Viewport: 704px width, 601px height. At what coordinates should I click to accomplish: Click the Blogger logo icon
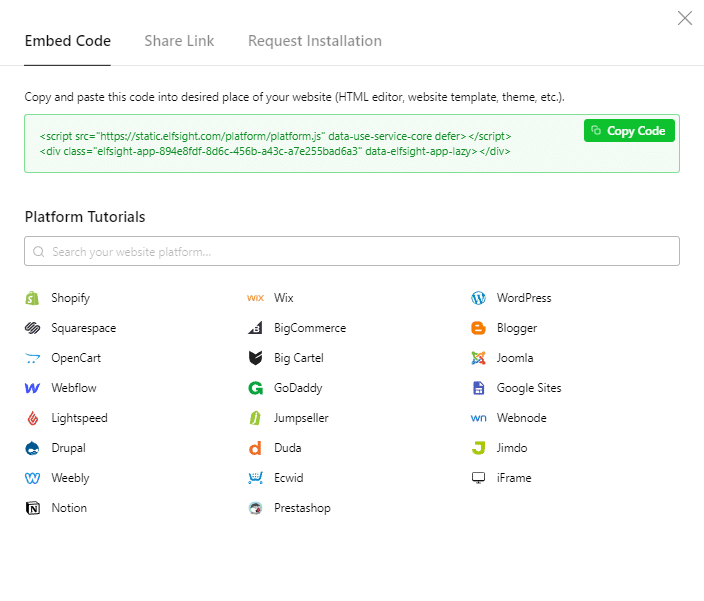[x=479, y=328]
